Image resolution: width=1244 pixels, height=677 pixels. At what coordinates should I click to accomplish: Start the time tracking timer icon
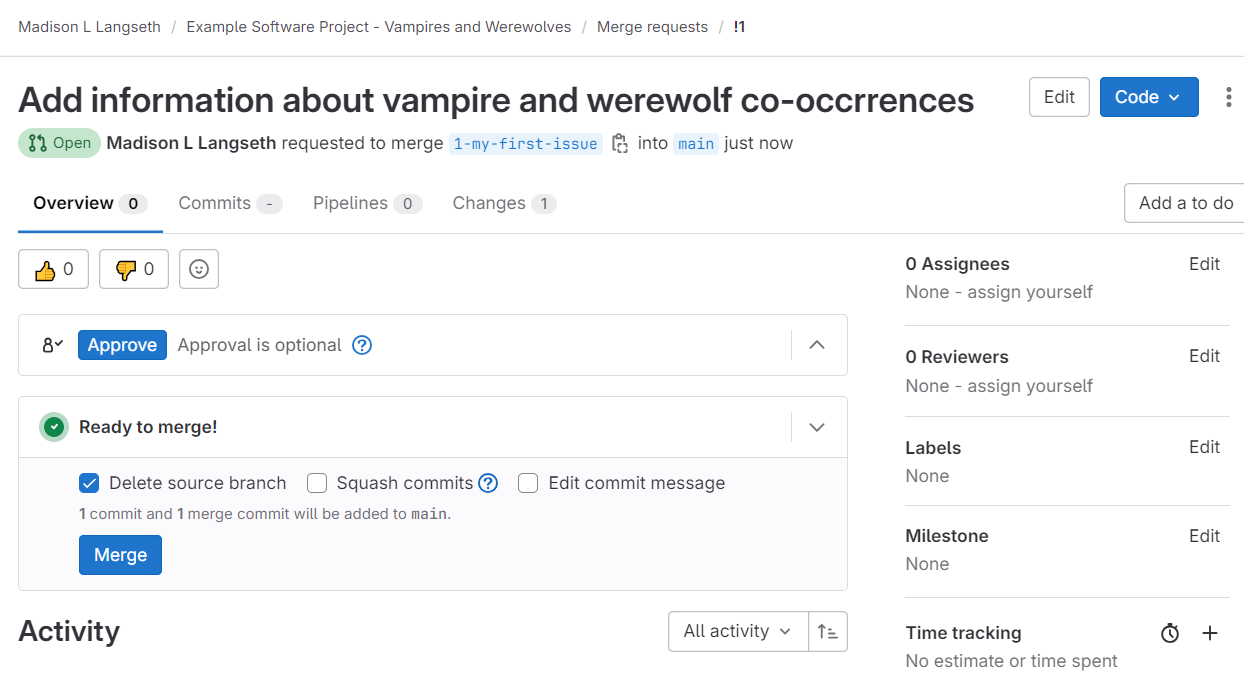tap(1170, 633)
